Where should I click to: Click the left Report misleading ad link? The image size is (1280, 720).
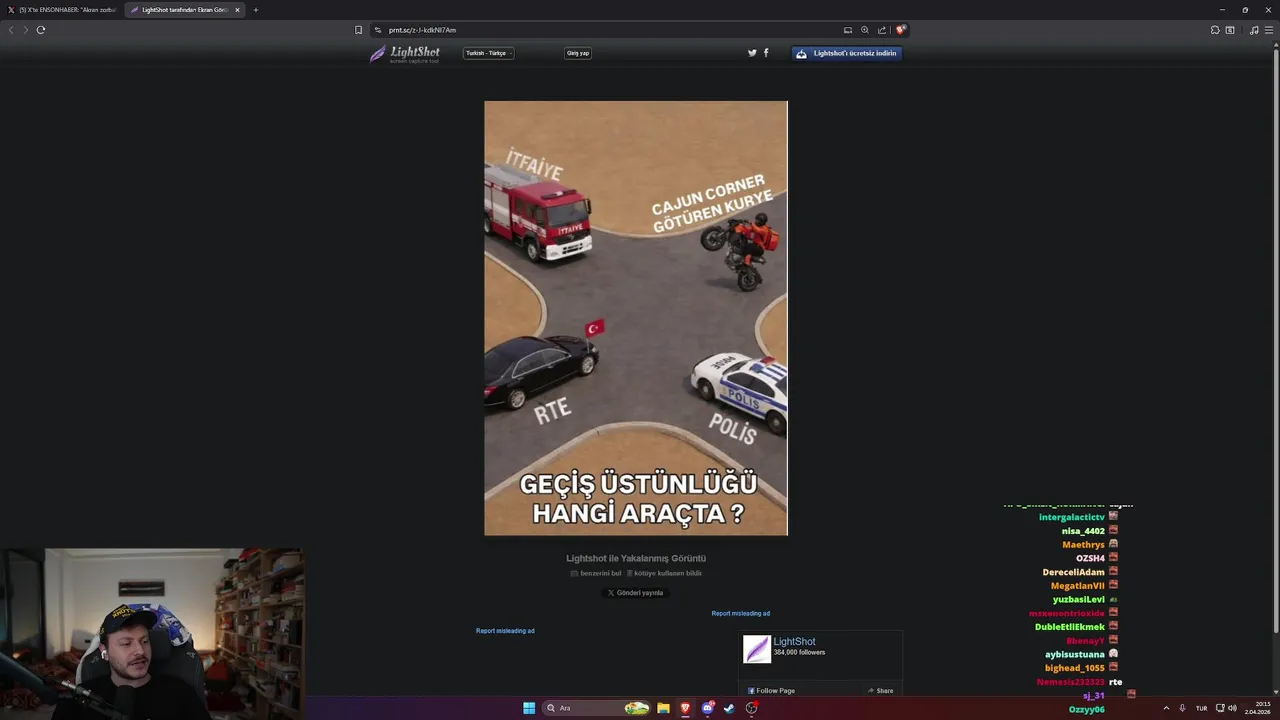505,631
